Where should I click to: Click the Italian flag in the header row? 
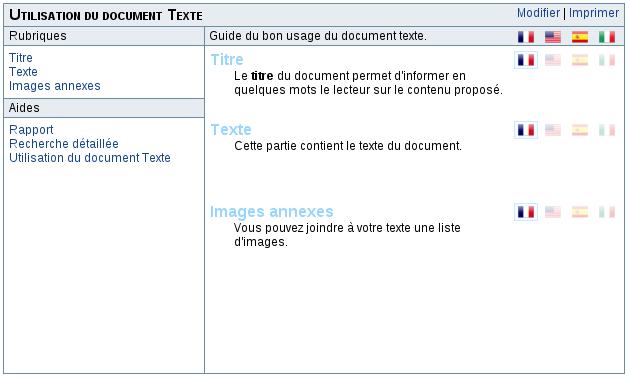tap(606, 37)
